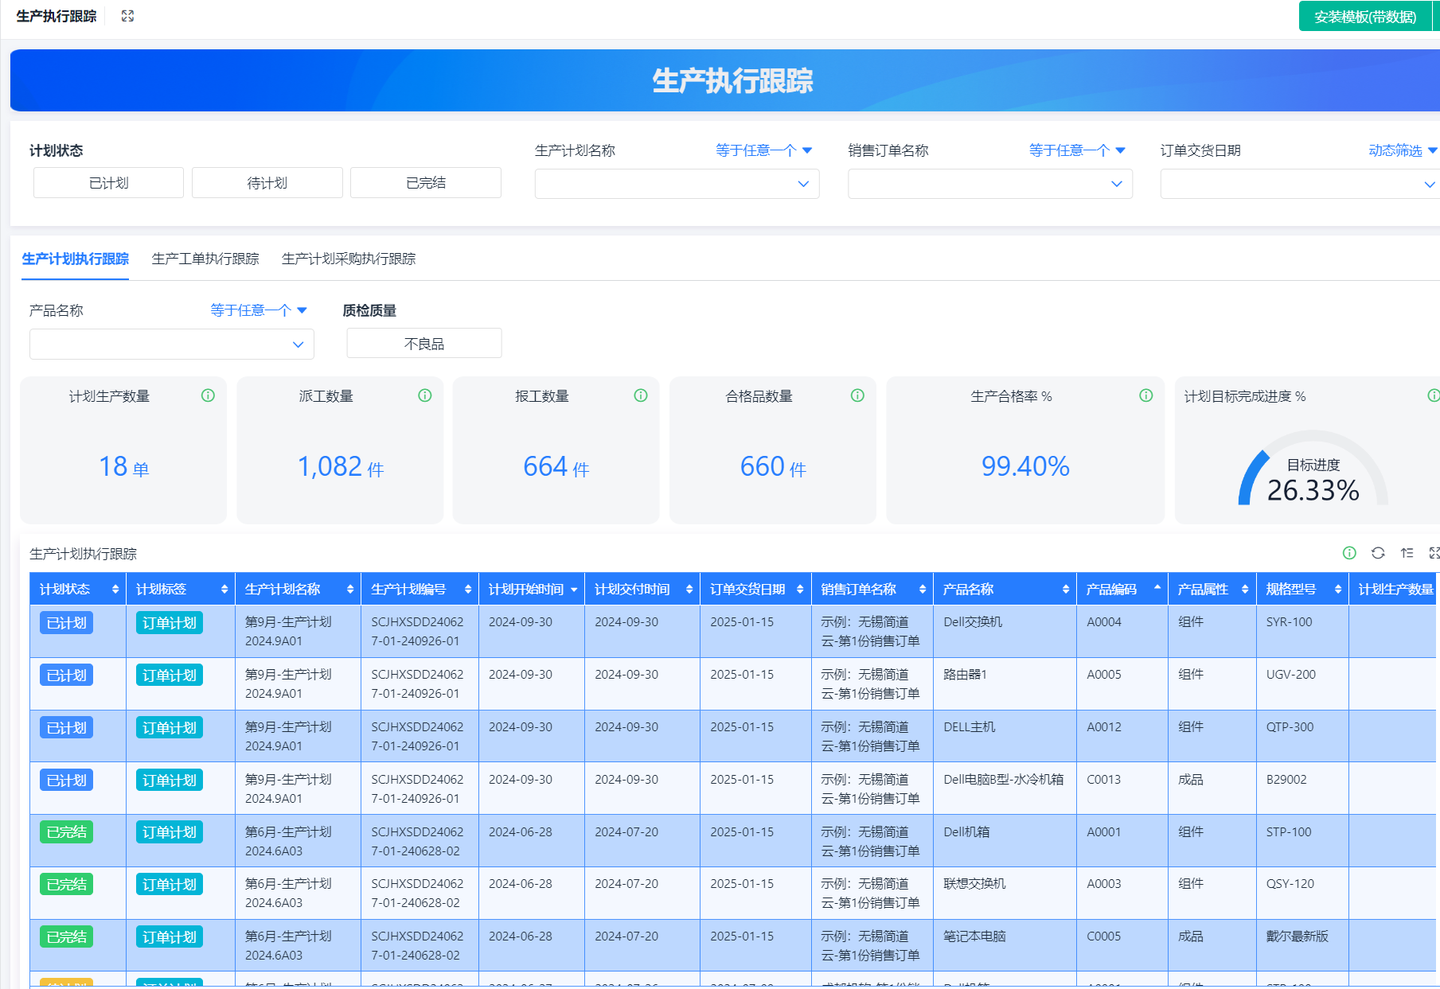1440x989 pixels.
Task: Enable the 待计划 status filter
Action: (x=266, y=182)
